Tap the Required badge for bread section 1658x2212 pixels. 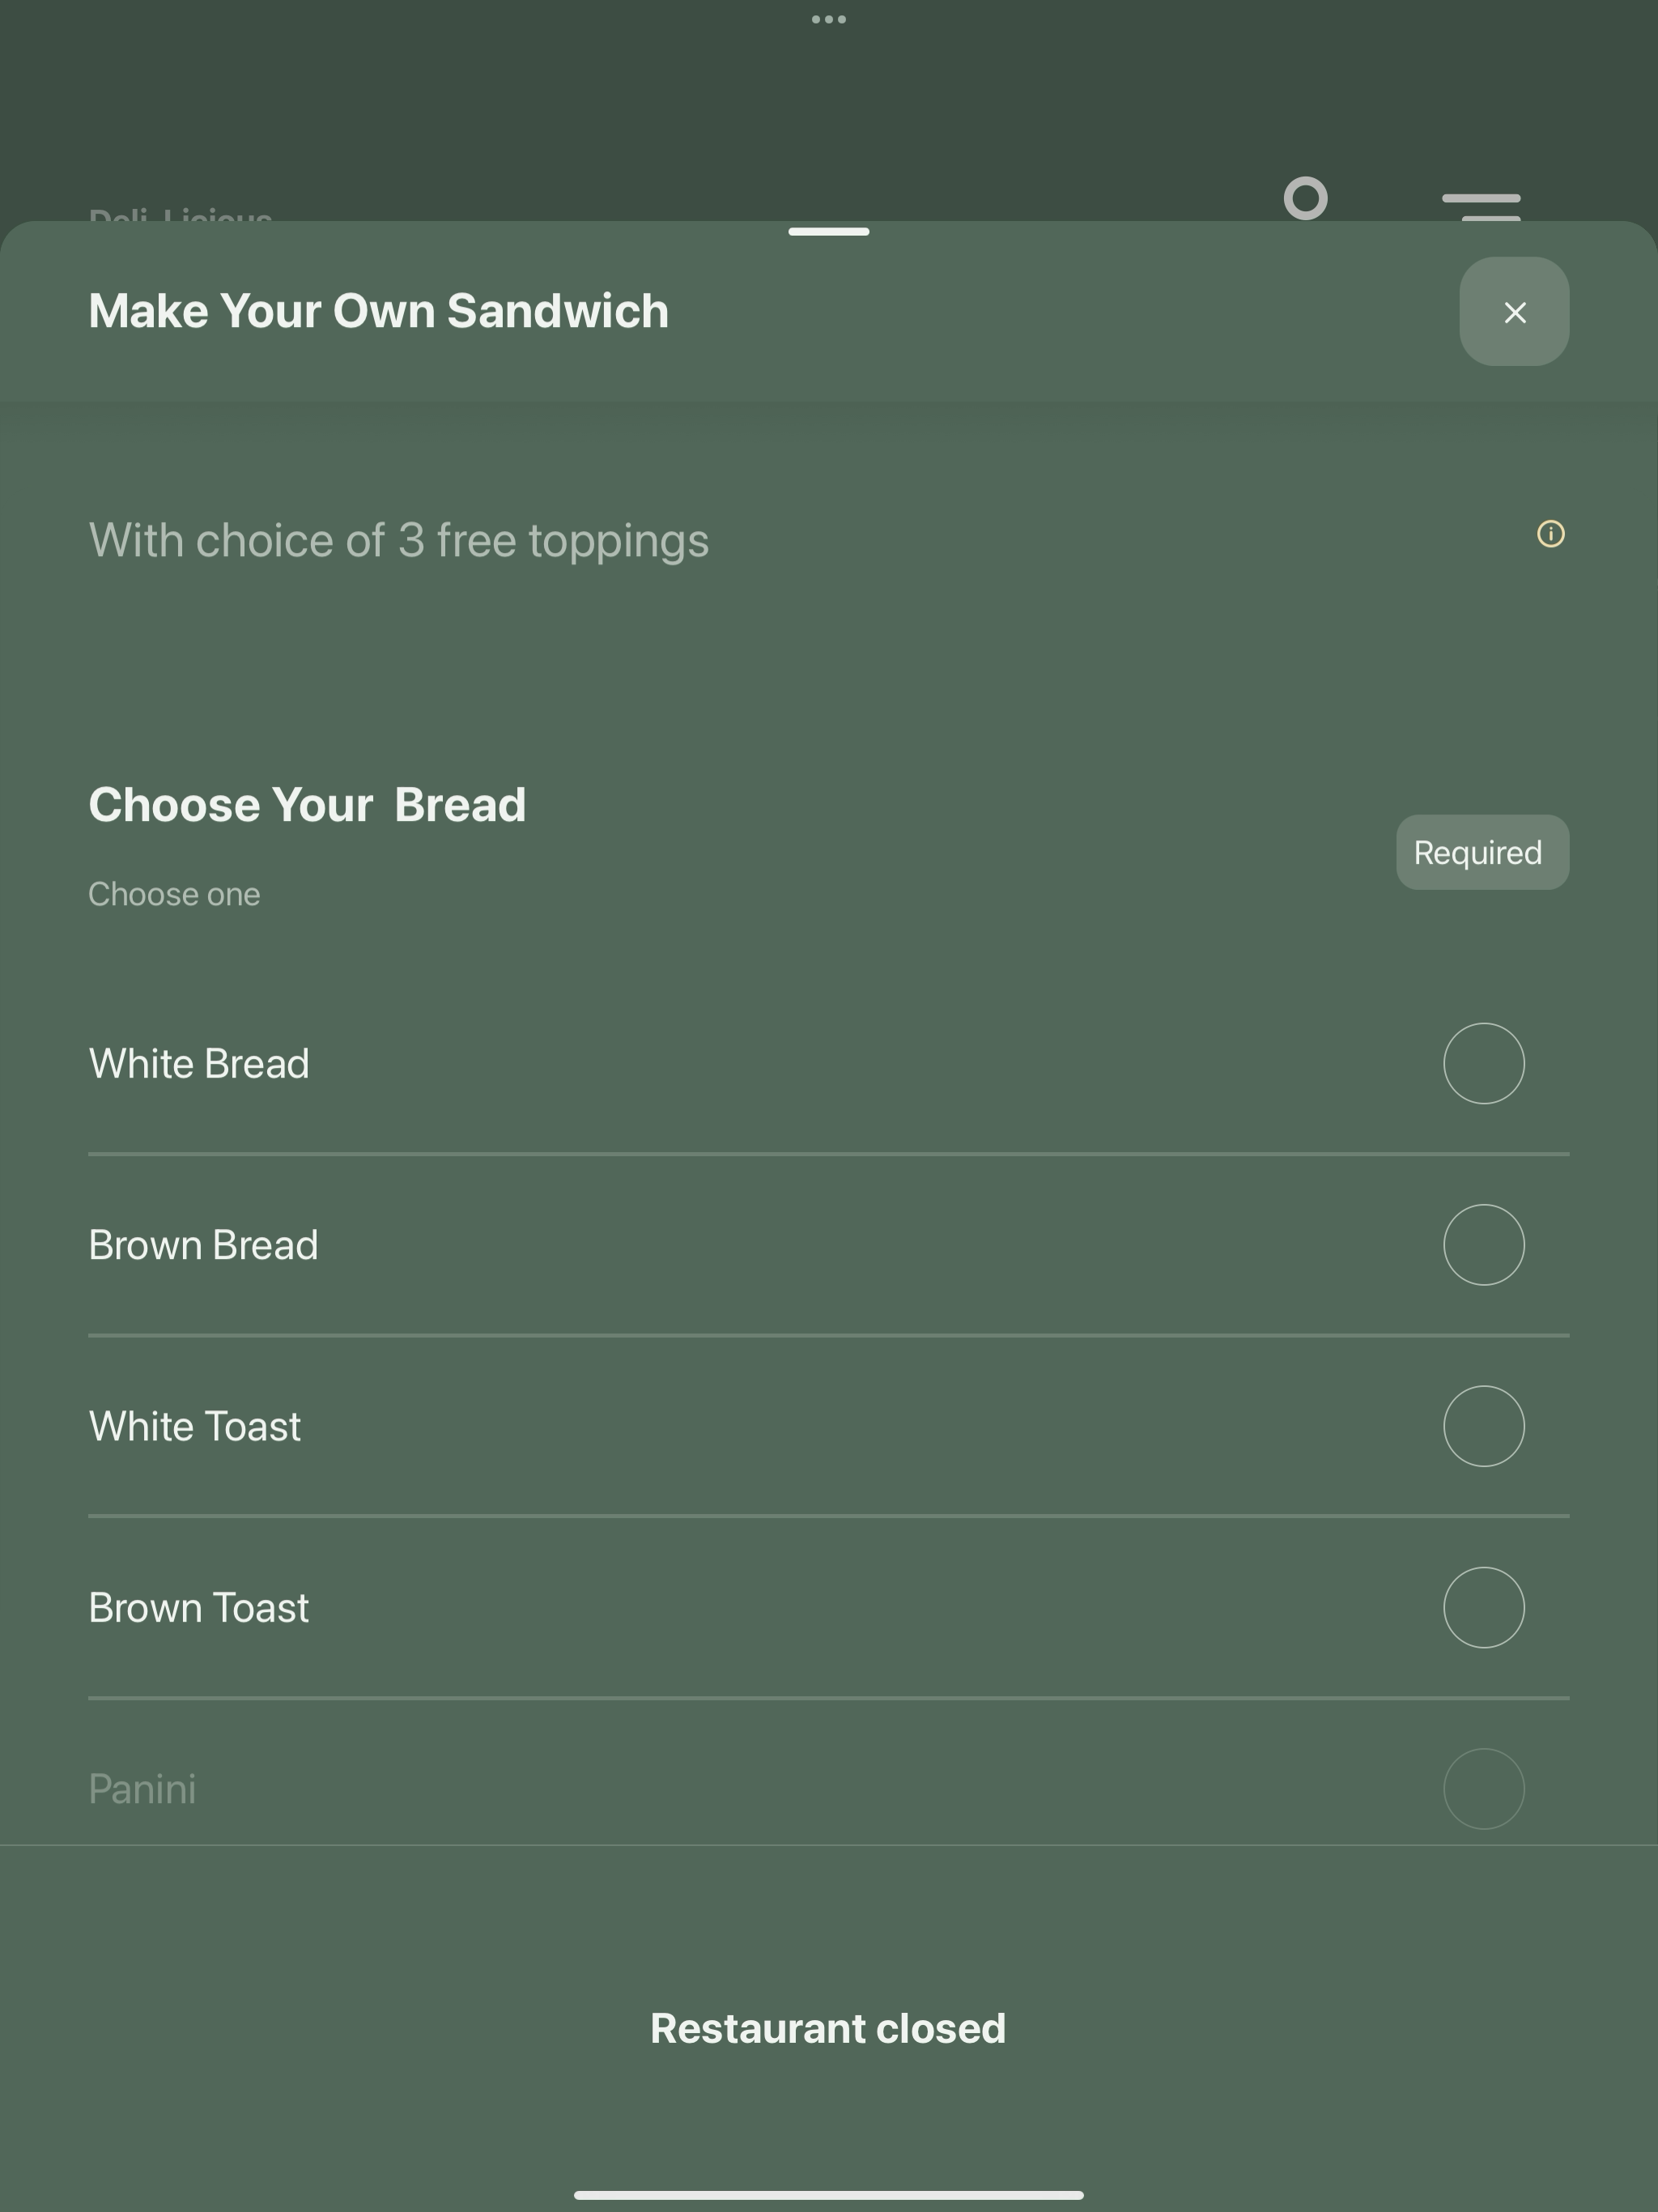(x=1482, y=852)
